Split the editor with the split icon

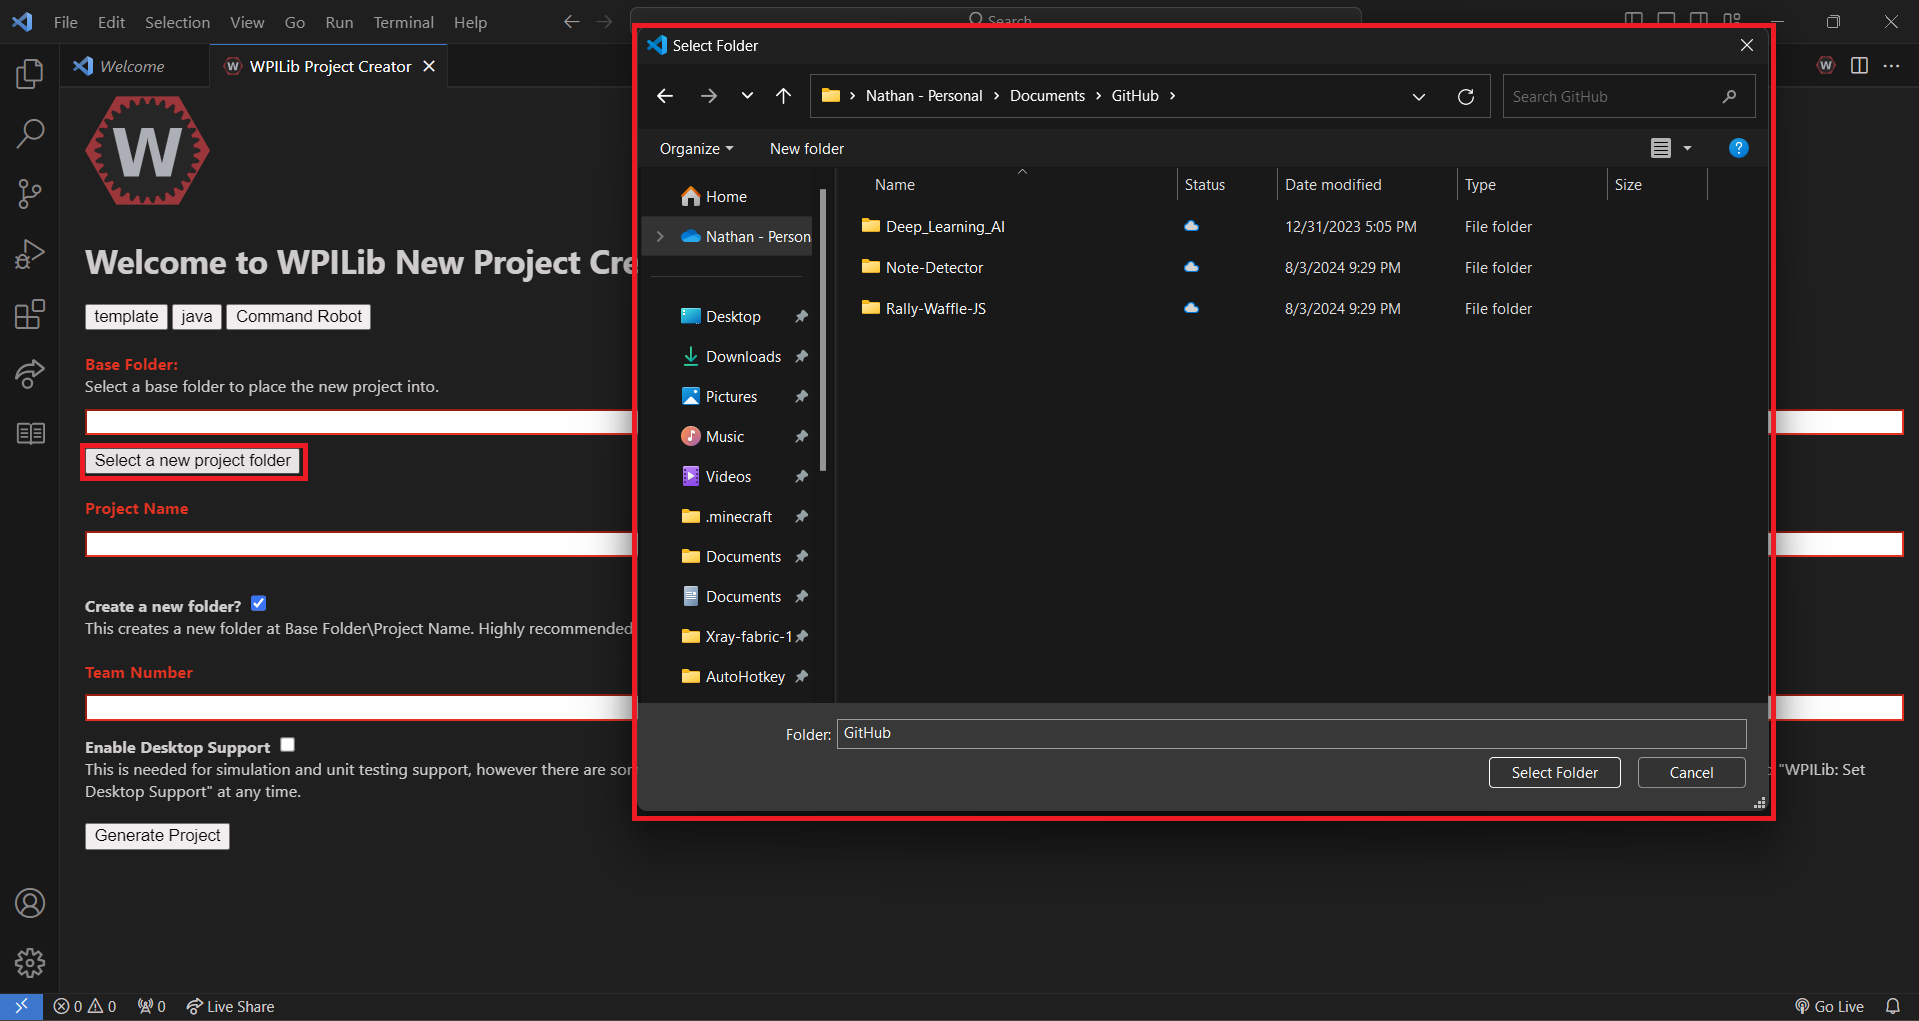coord(1859,65)
